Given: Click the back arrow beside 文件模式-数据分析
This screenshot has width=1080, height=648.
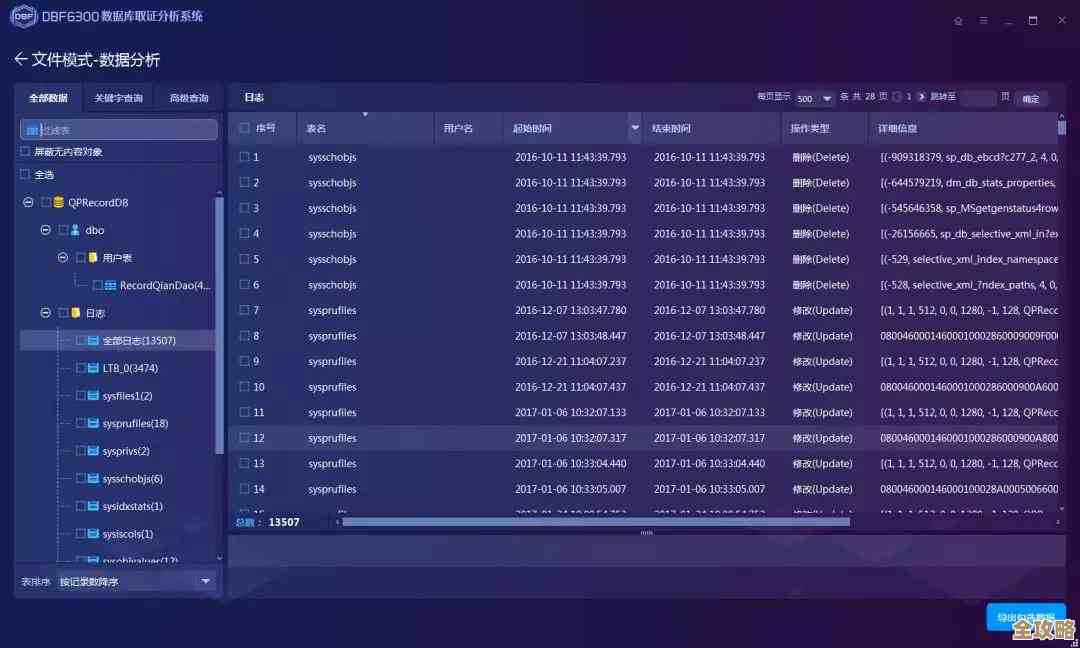Looking at the screenshot, I should (20, 60).
